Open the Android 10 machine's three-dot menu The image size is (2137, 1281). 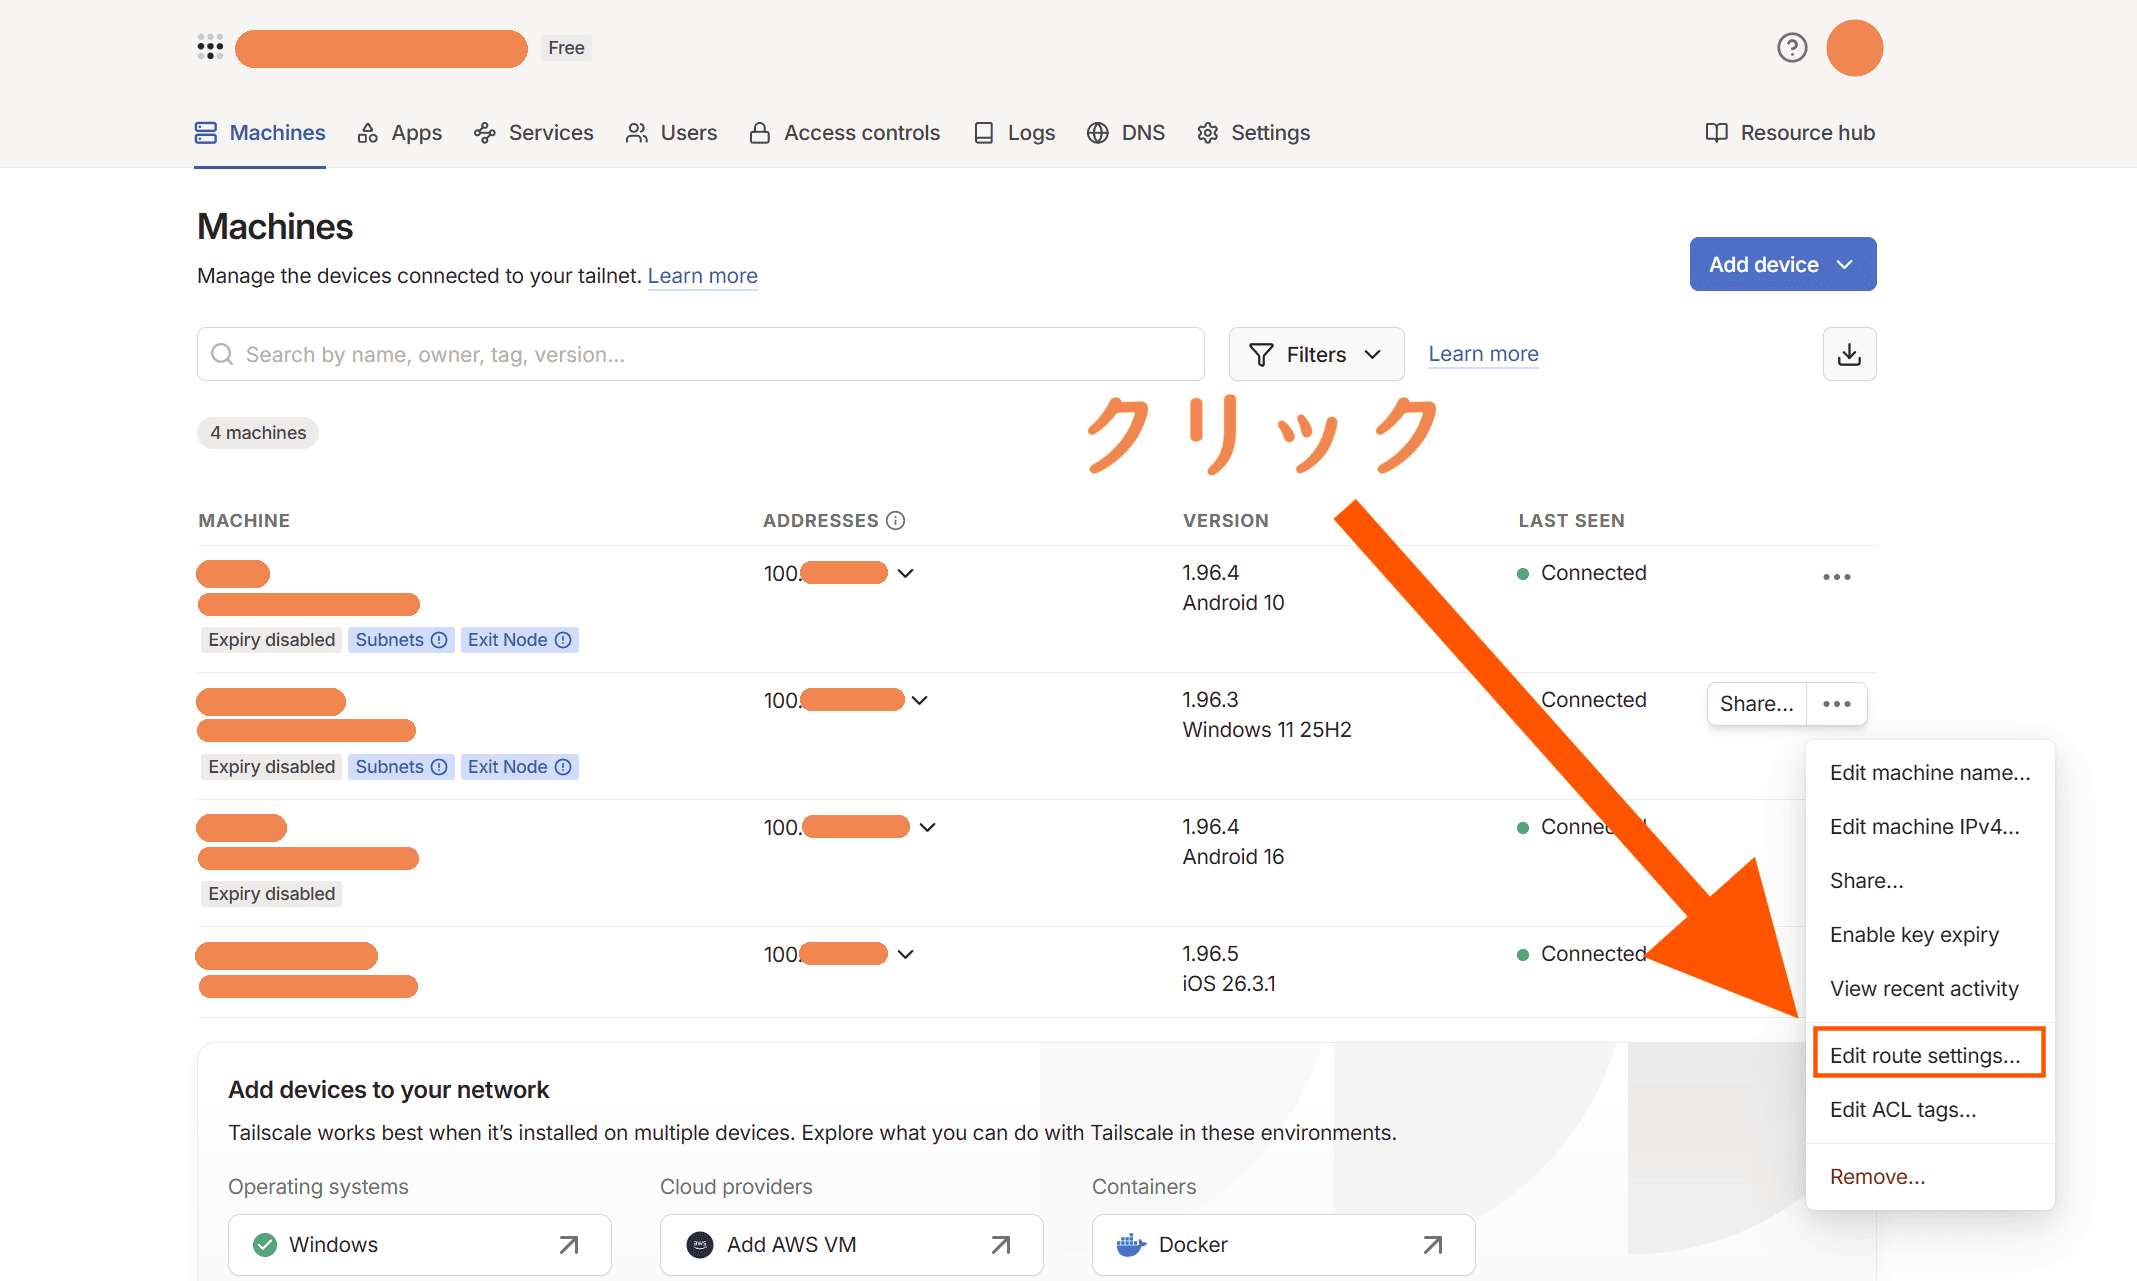coord(1836,577)
